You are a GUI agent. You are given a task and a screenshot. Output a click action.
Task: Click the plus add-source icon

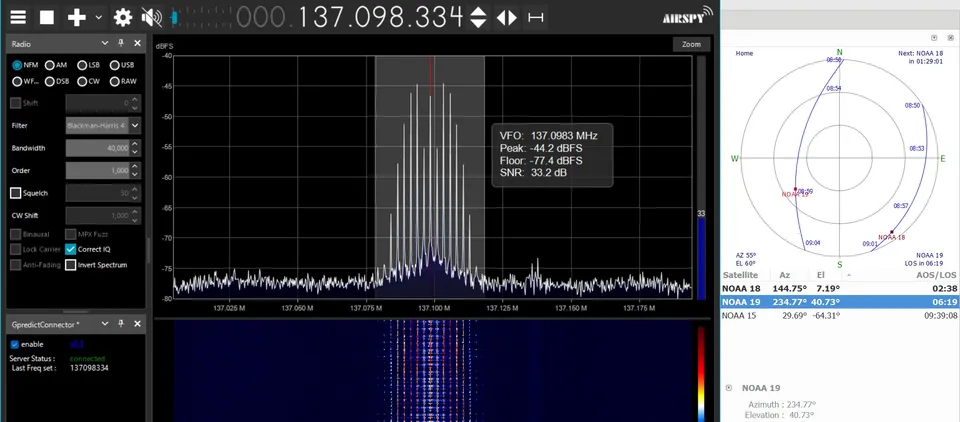(x=76, y=17)
